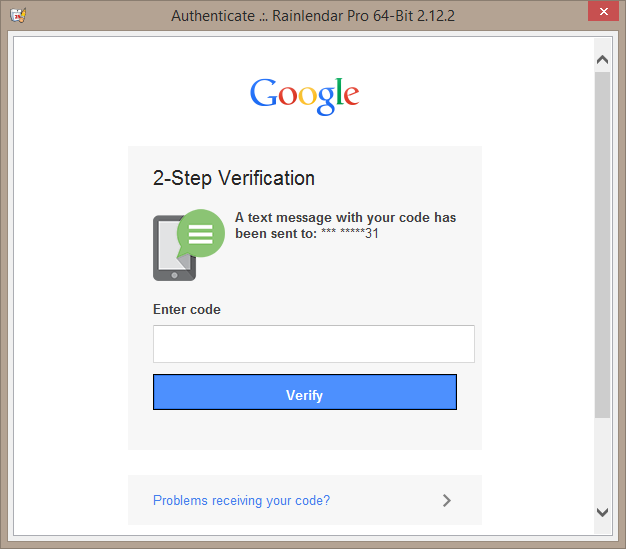Open the 'Problems receiving your code?' link
The height and width of the screenshot is (549, 626).
(x=242, y=500)
